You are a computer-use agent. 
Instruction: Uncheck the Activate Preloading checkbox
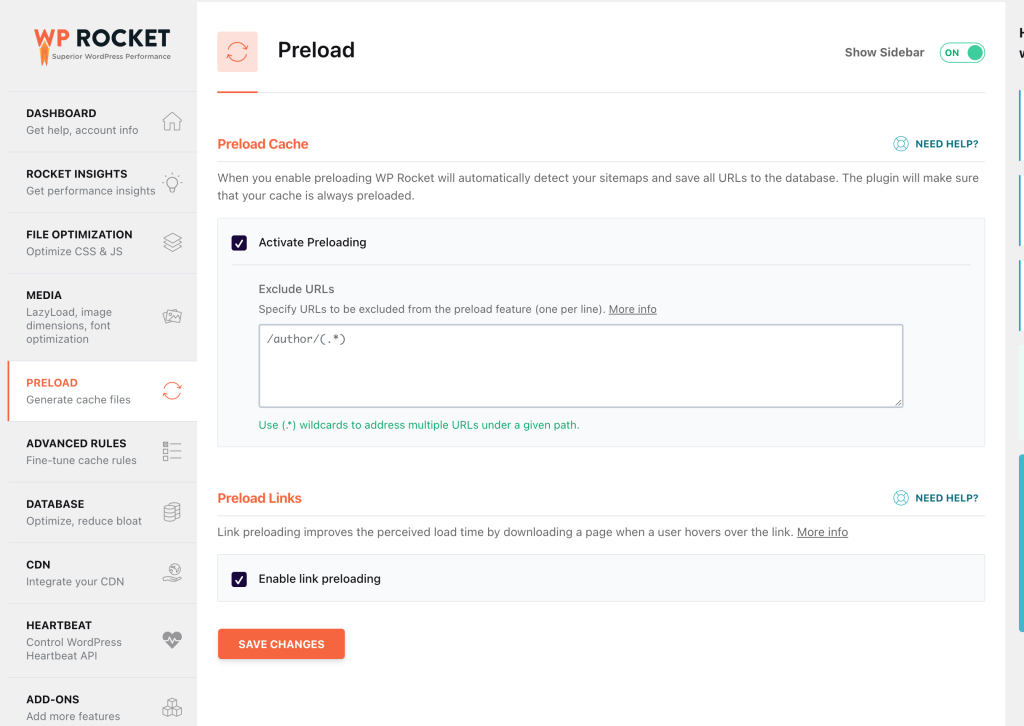239,242
